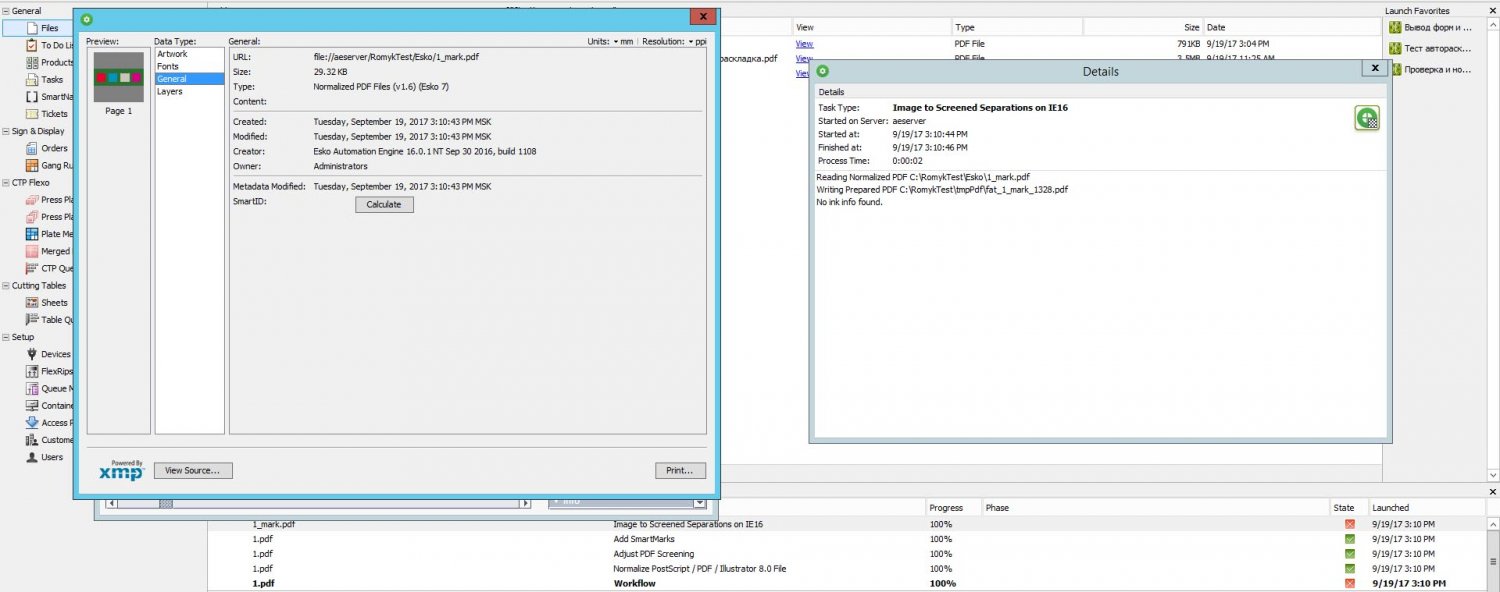Open the Containers icon under Setup
This screenshot has height=592, width=1500.
(32, 406)
